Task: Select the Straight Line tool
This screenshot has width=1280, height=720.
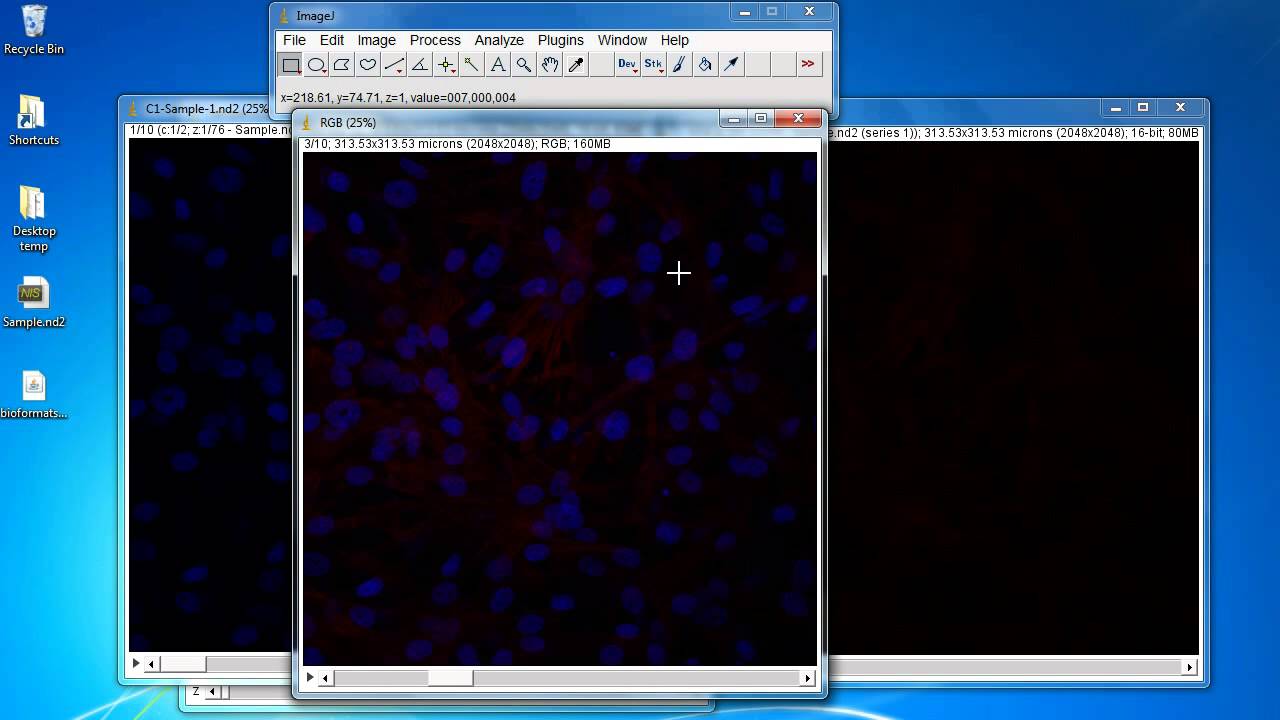Action: [x=394, y=65]
